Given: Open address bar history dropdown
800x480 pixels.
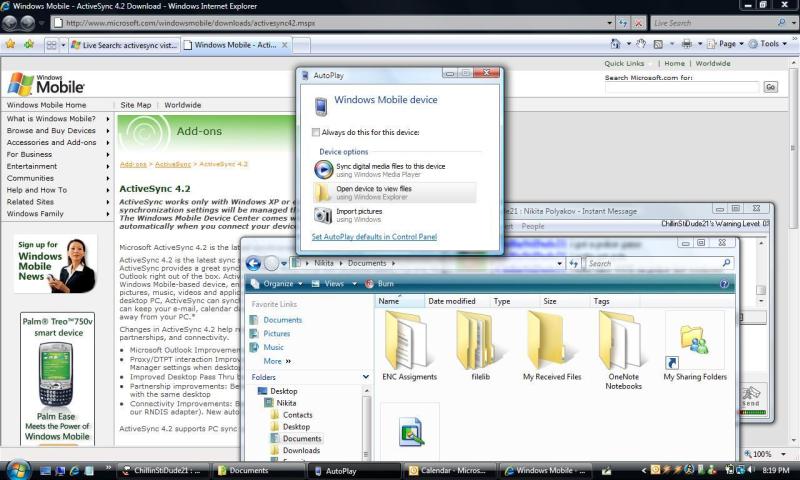Looking at the screenshot, I should tap(609, 23).
